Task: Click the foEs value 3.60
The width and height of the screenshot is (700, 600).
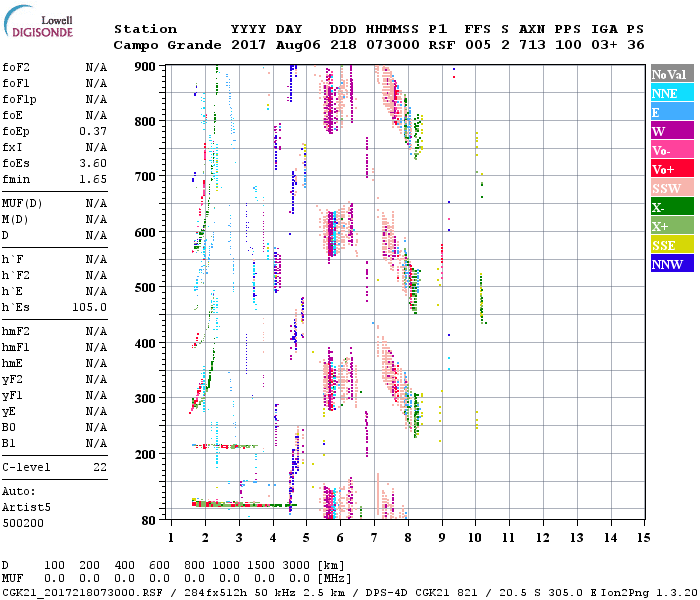Action: (93, 163)
